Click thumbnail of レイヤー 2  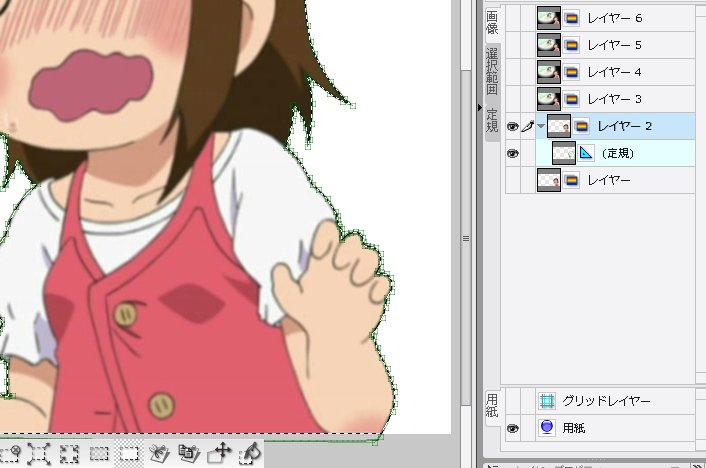pyautogui.click(x=559, y=127)
